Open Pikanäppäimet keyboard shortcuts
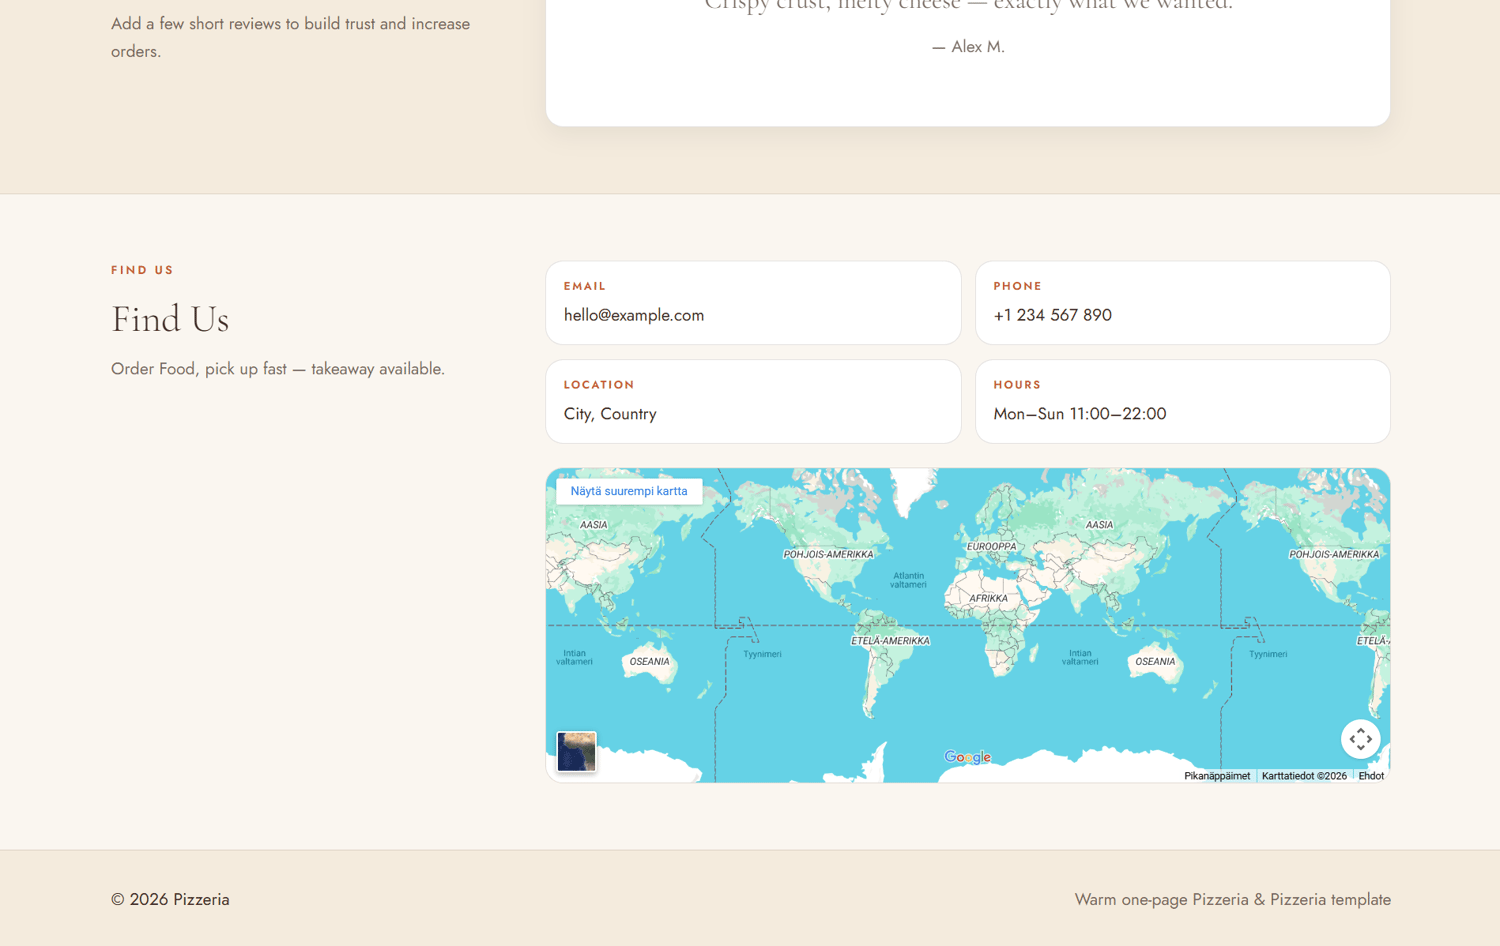 click(x=1217, y=776)
